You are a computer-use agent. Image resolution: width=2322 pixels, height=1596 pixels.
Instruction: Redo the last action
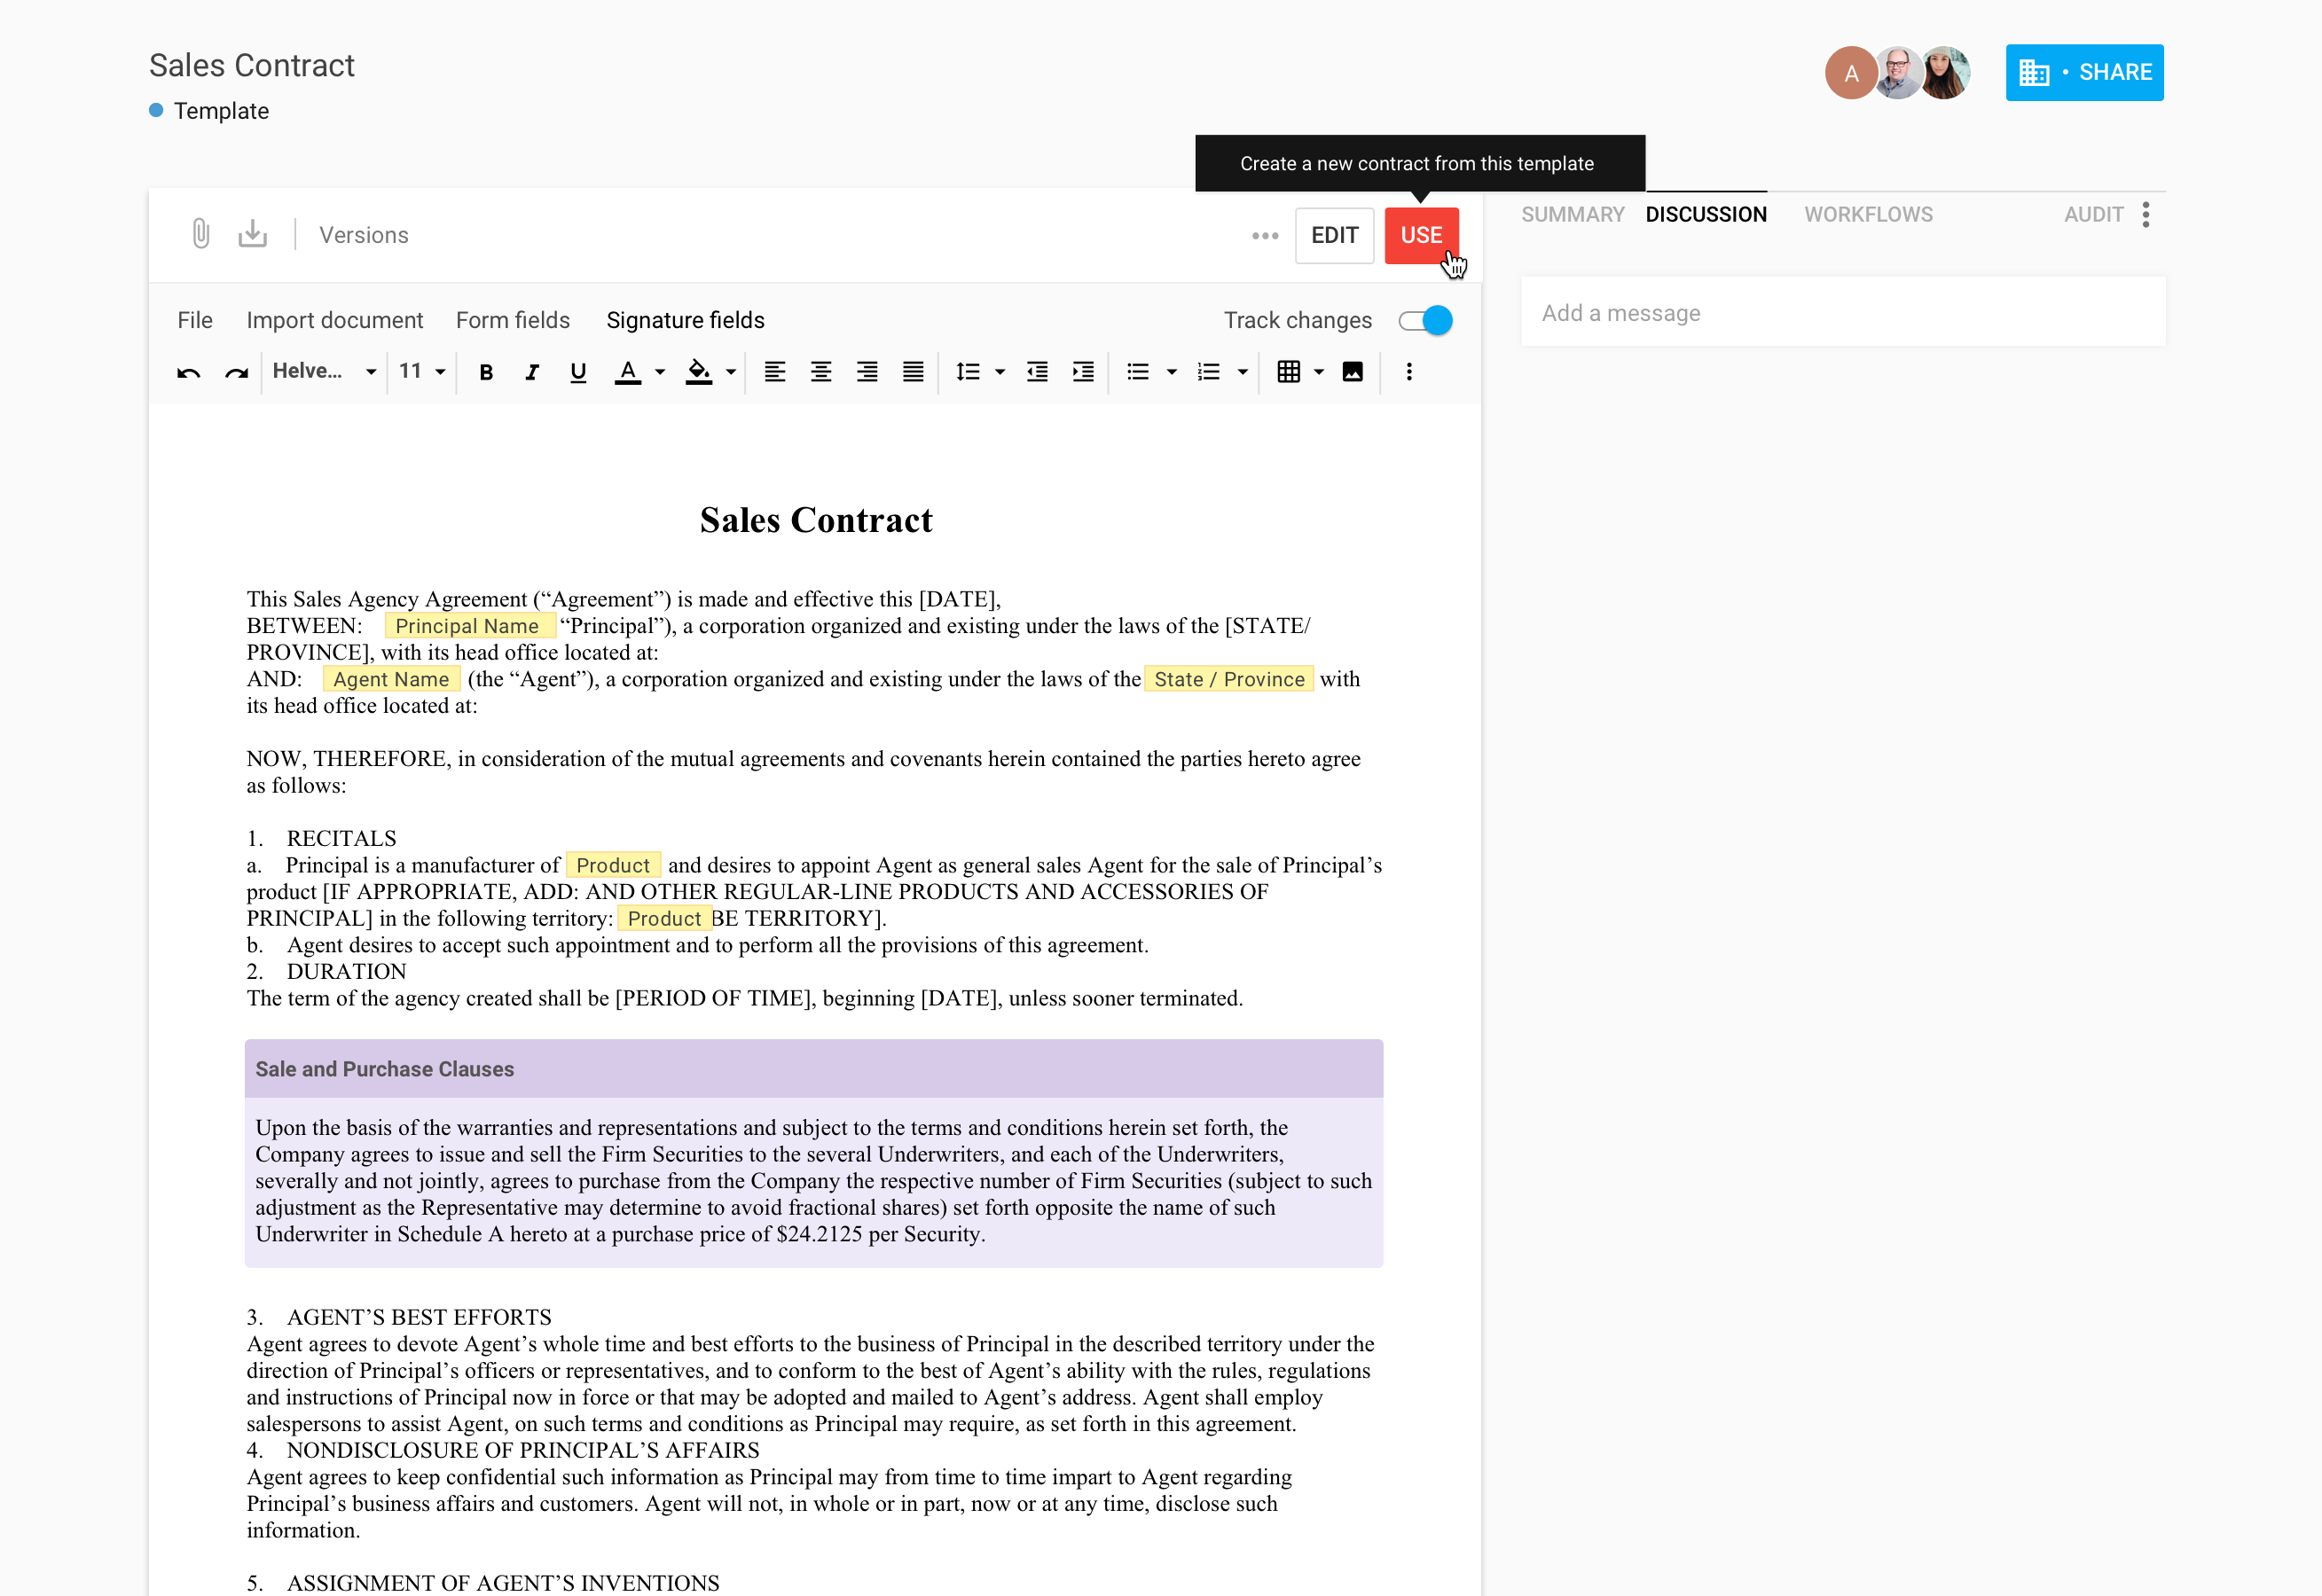point(236,372)
